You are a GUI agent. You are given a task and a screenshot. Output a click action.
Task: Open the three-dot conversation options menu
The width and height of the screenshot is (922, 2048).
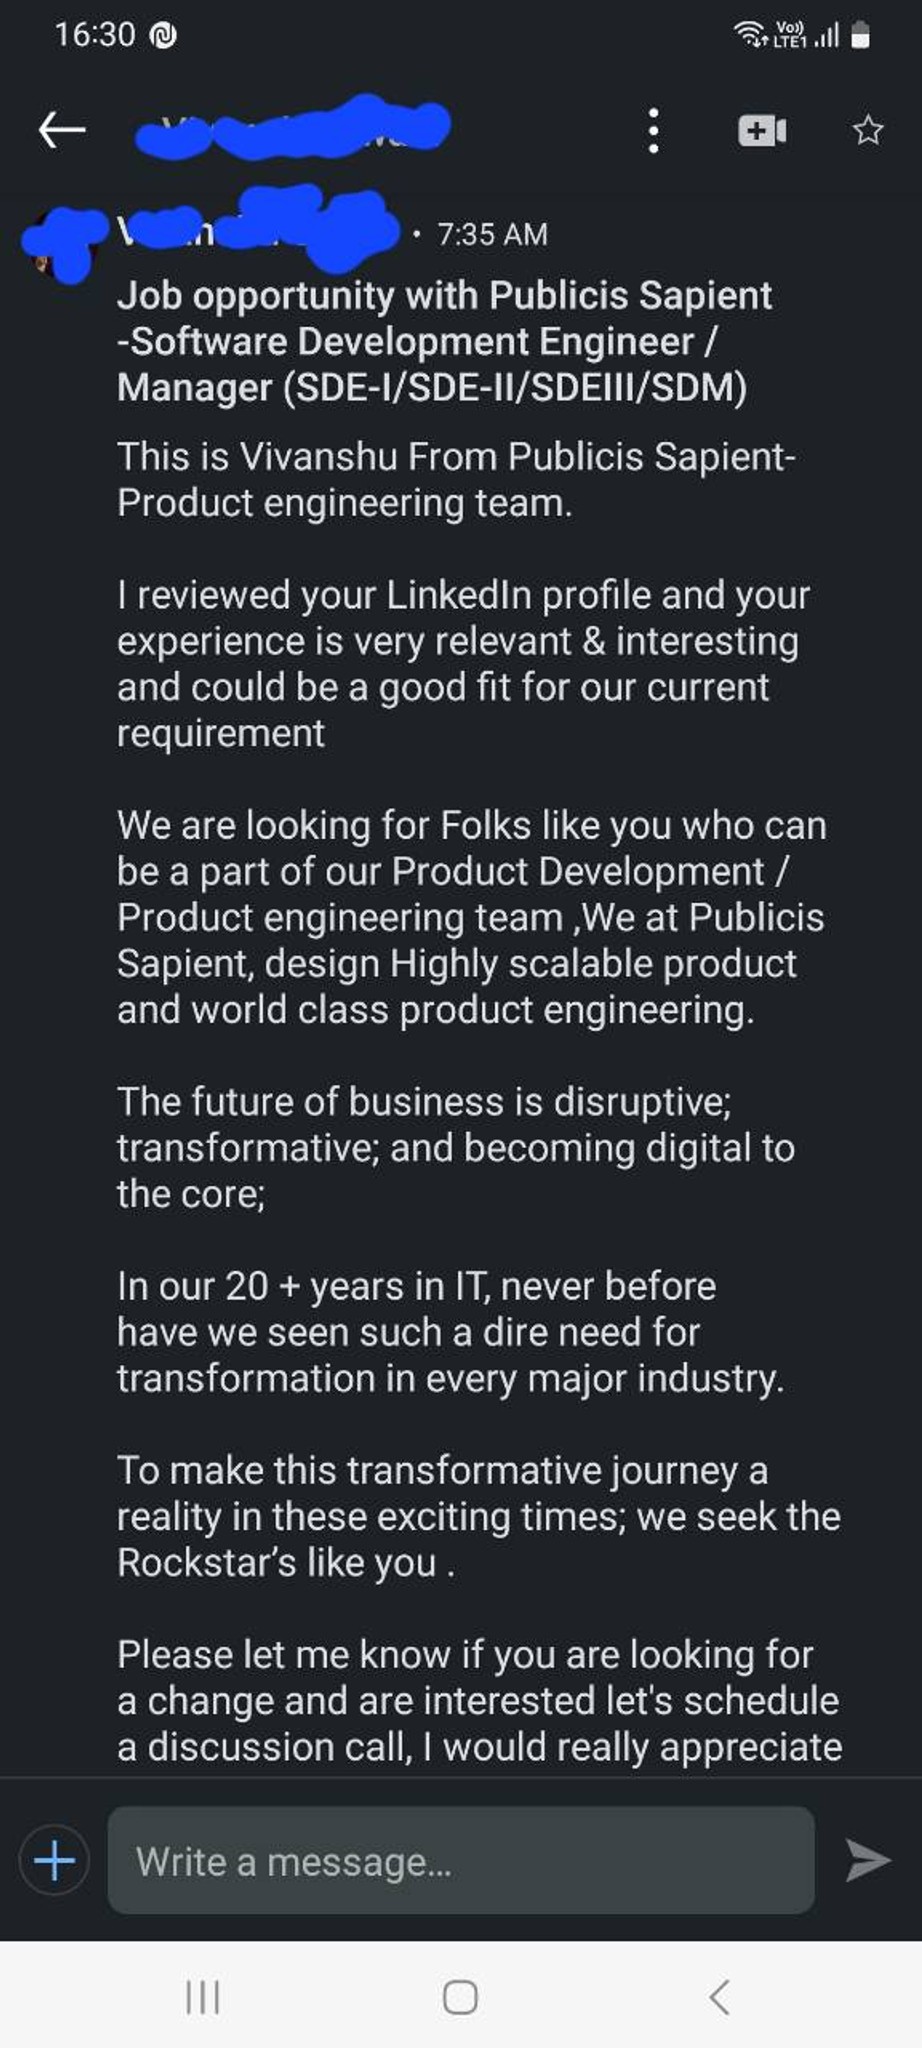click(x=654, y=130)
